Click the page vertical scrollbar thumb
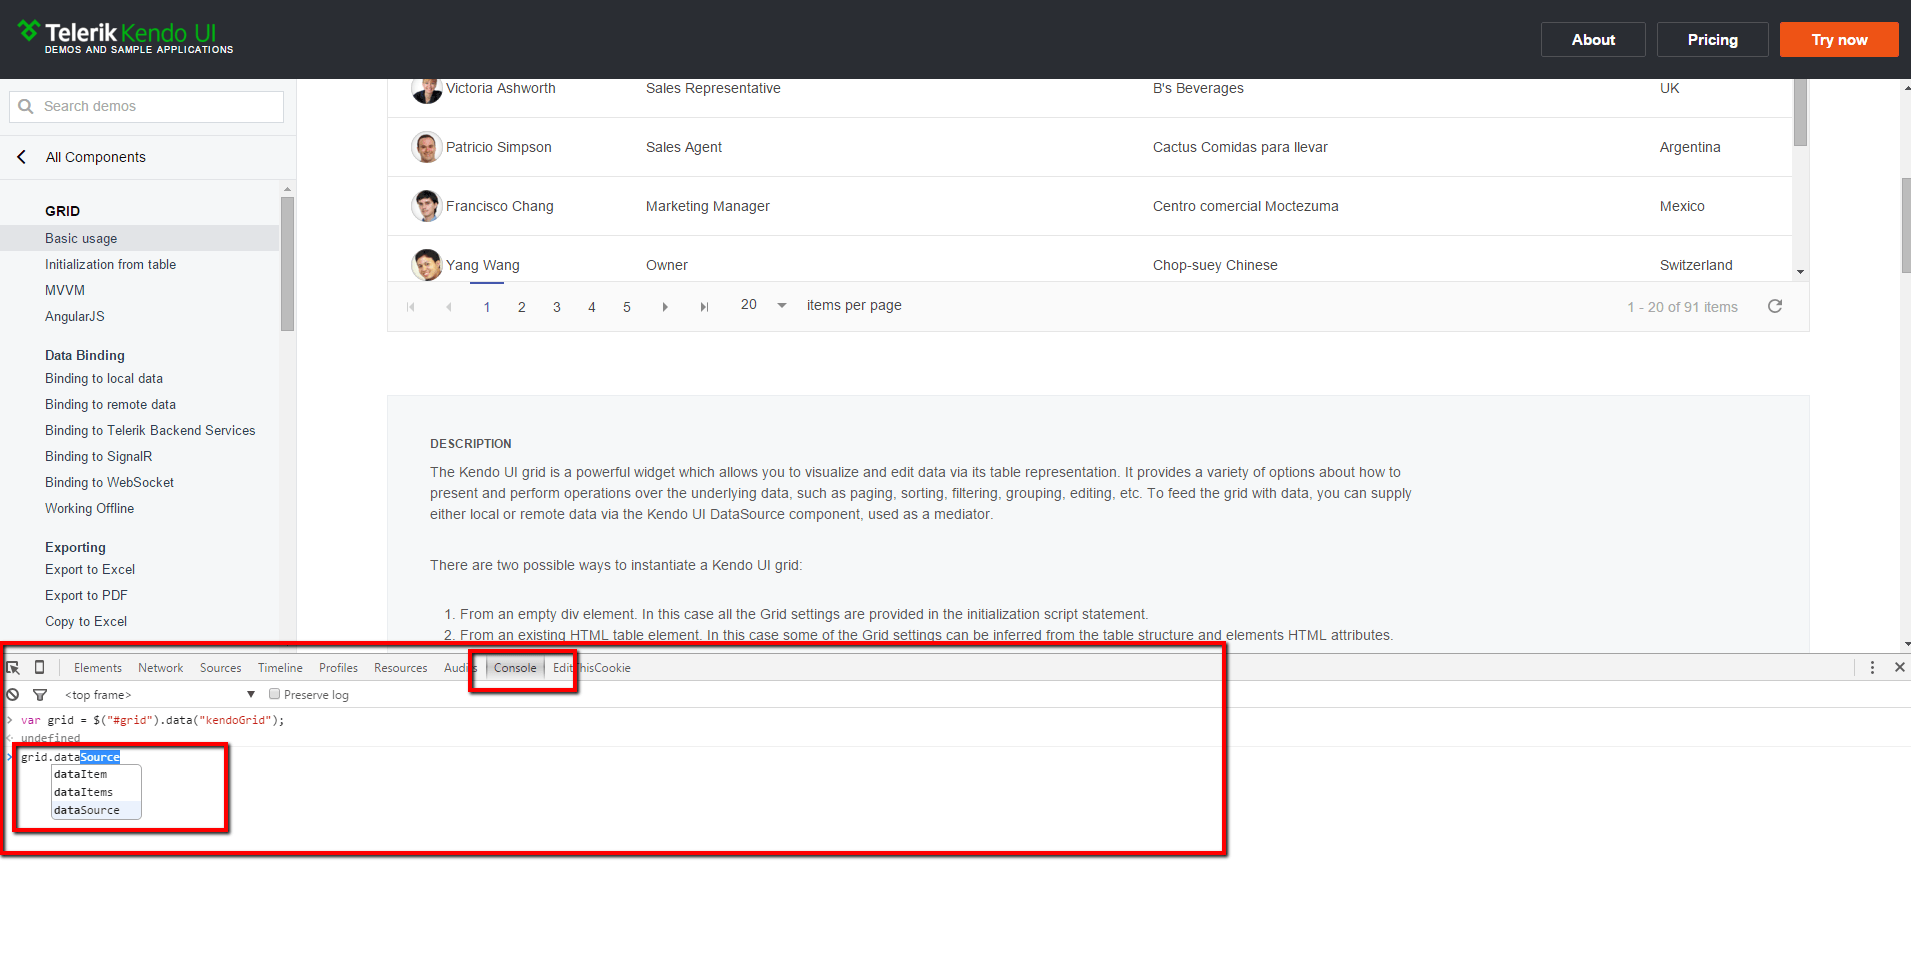1911x954 pixels. click(1906, 226)
